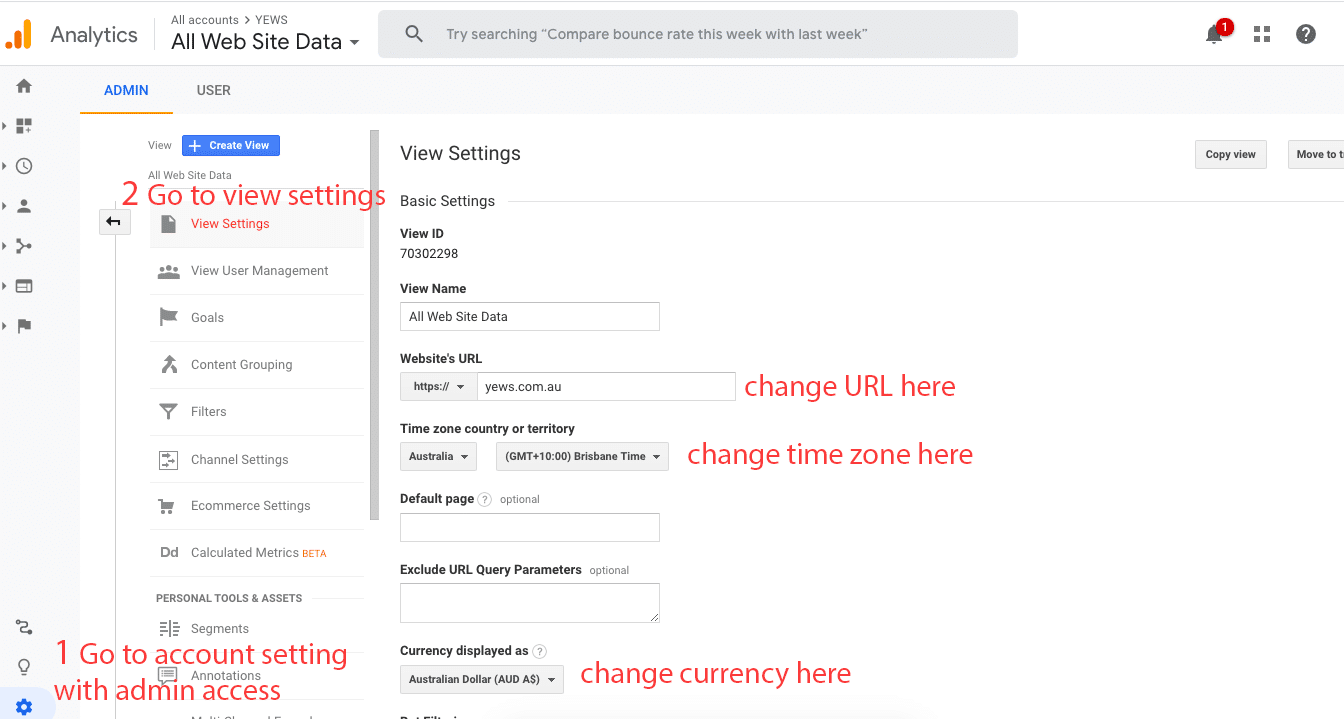Click the notifications bell icon
The height and width of the screenshot is (719, 1344).
pyautogui.click(x=1214, y=35)
